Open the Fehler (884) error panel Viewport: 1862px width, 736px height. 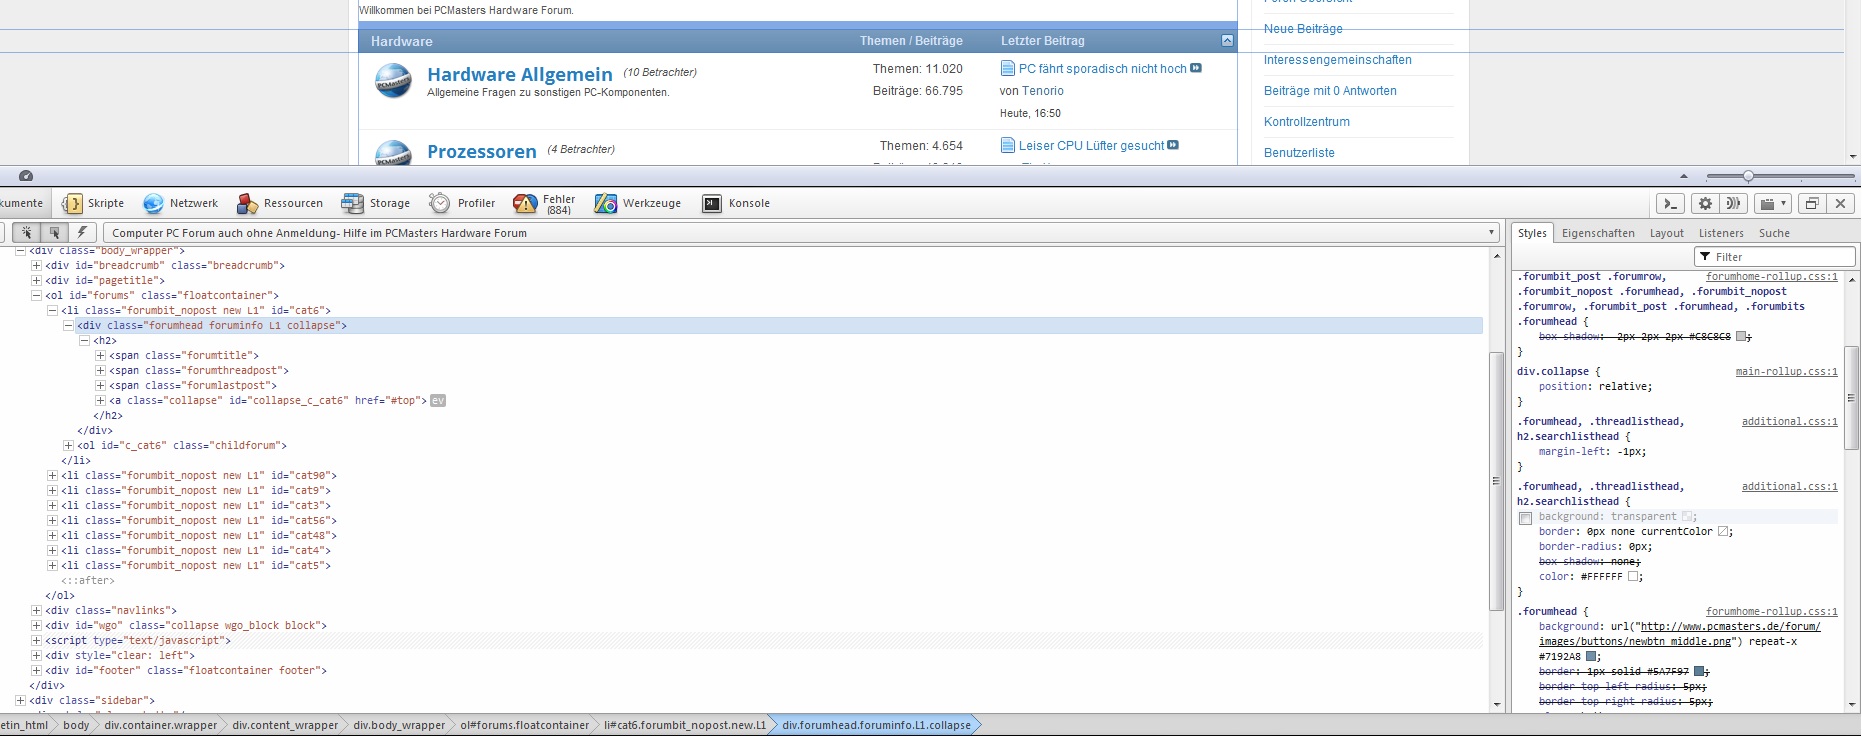pyautogui.click(x=544, y=204)
